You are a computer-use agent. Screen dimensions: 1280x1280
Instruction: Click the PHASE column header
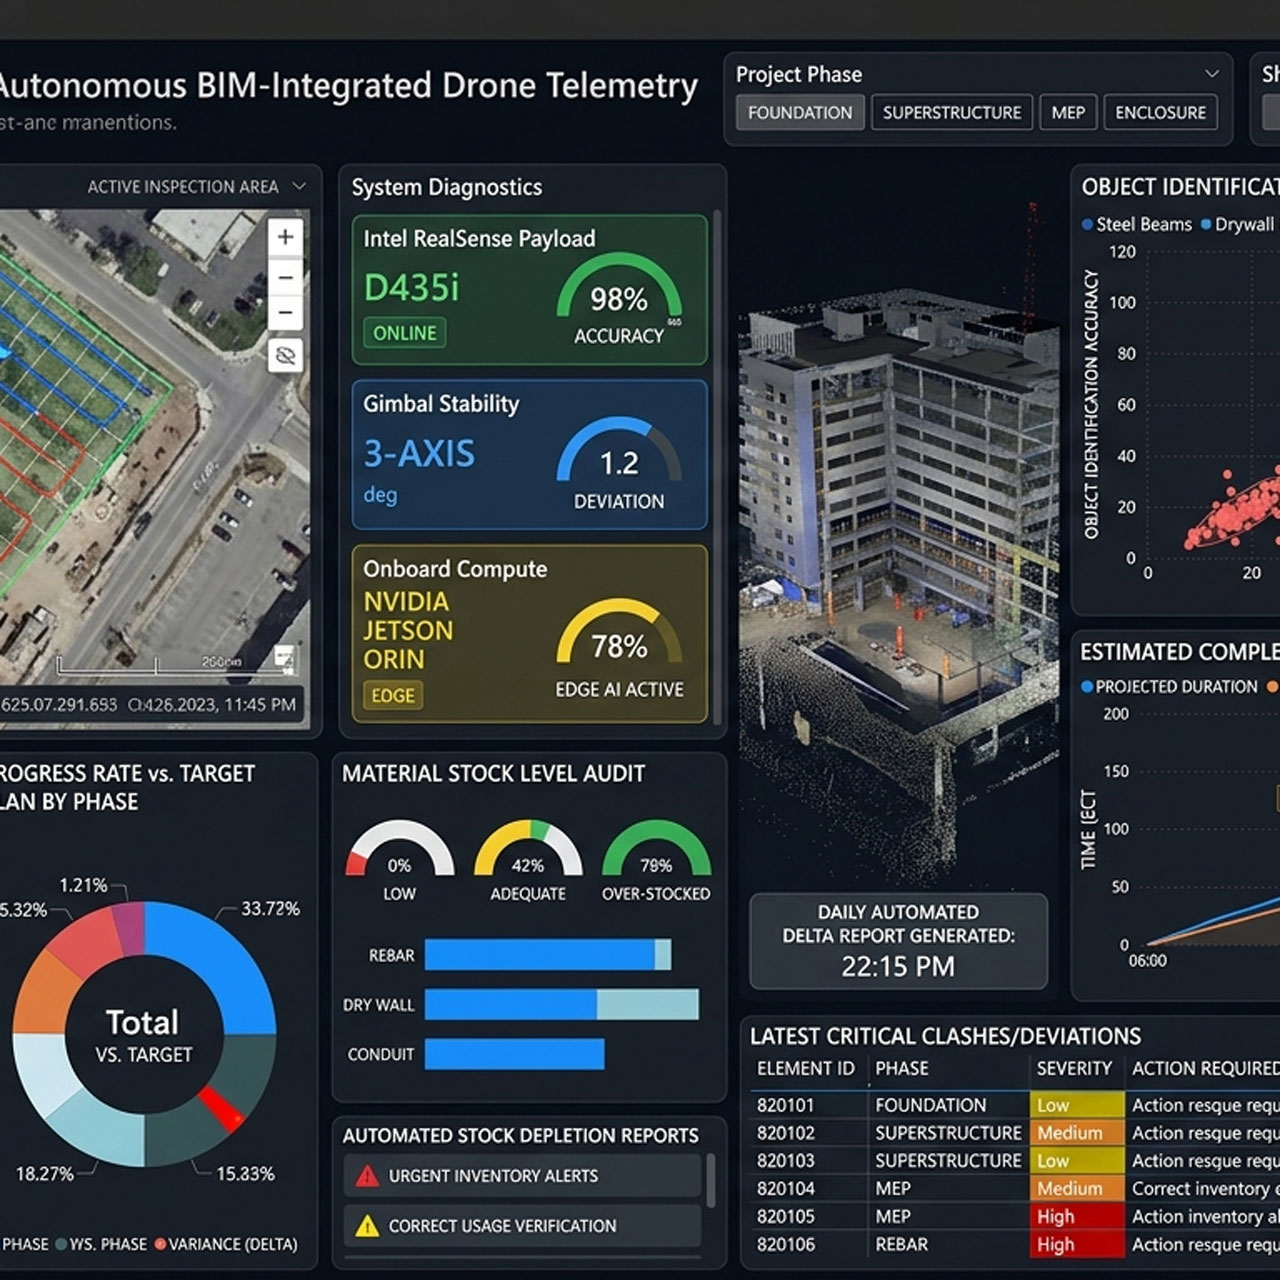coord(902,1069)
